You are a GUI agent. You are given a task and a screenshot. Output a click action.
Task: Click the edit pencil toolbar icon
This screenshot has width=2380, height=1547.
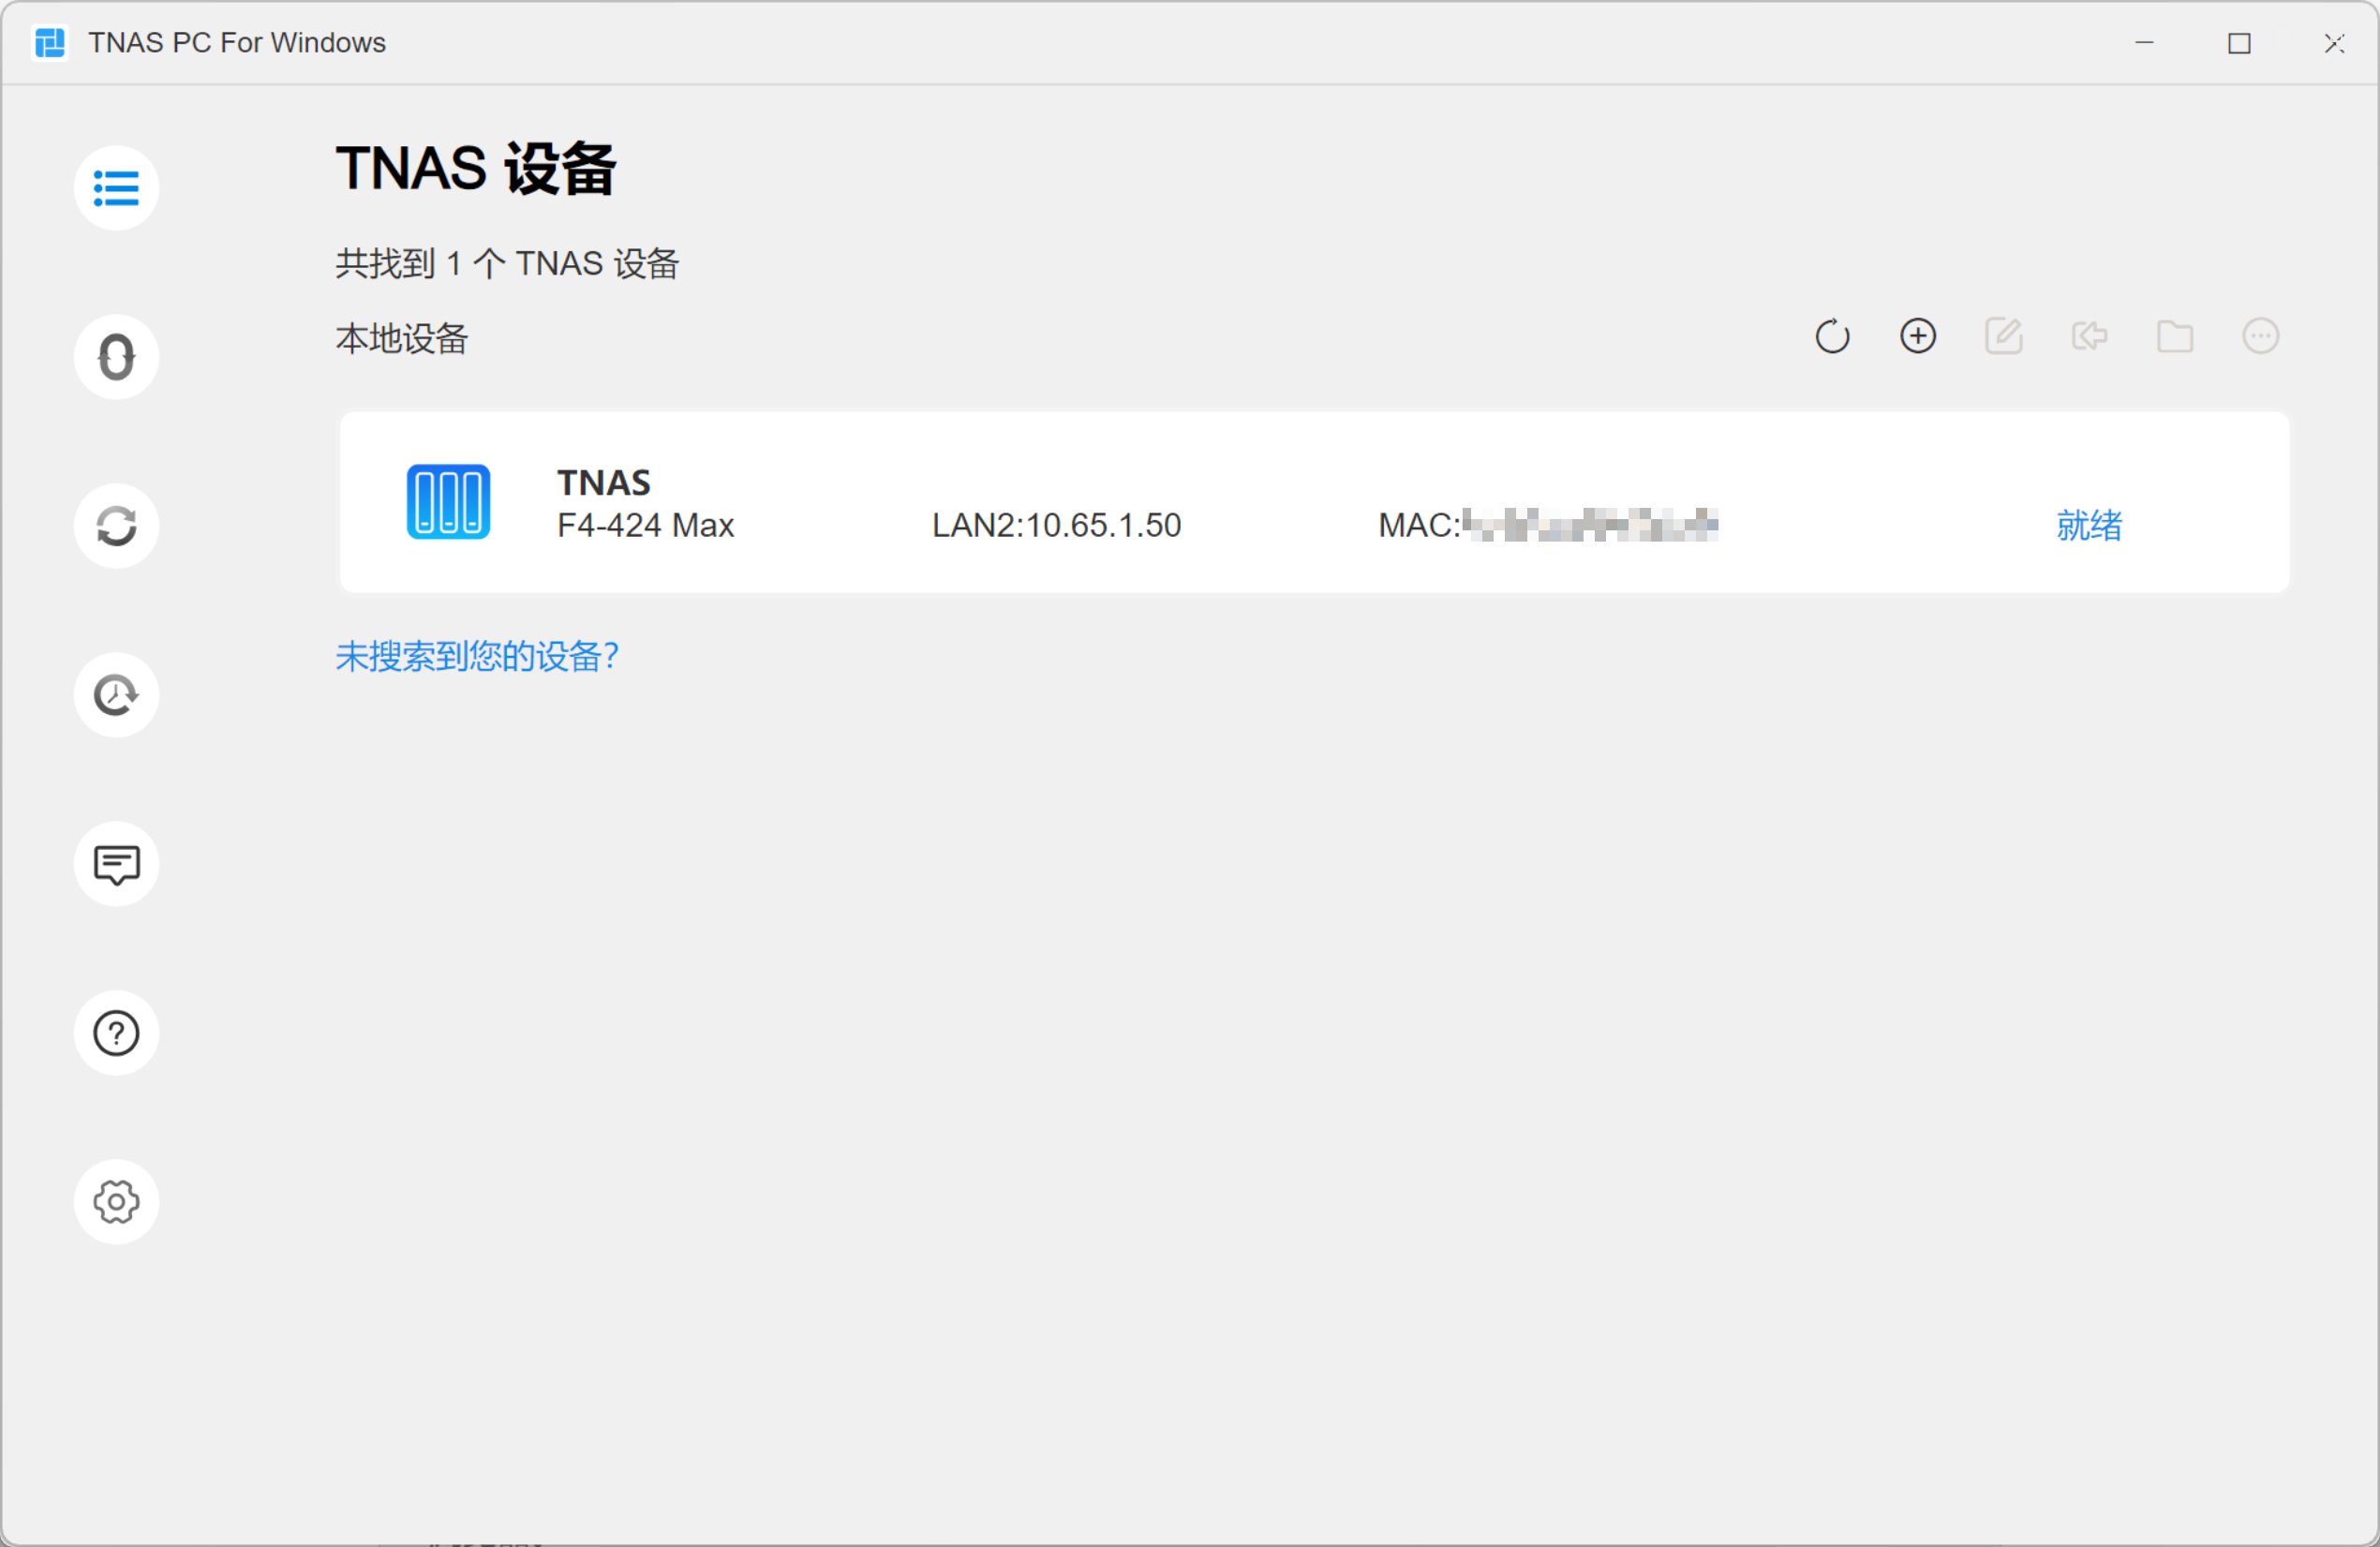coord(2004,336)
